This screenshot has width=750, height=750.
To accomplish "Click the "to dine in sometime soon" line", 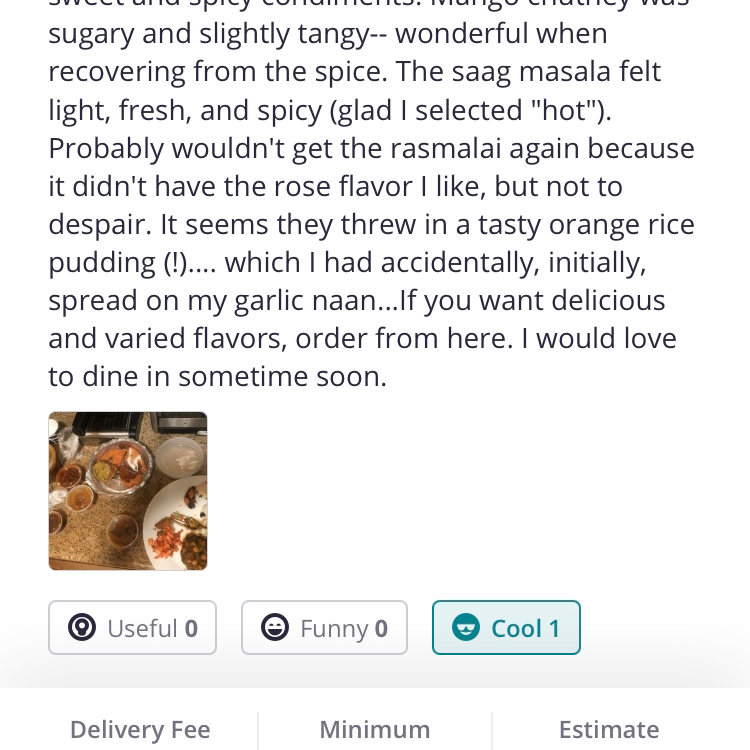I will pos(217,377).
